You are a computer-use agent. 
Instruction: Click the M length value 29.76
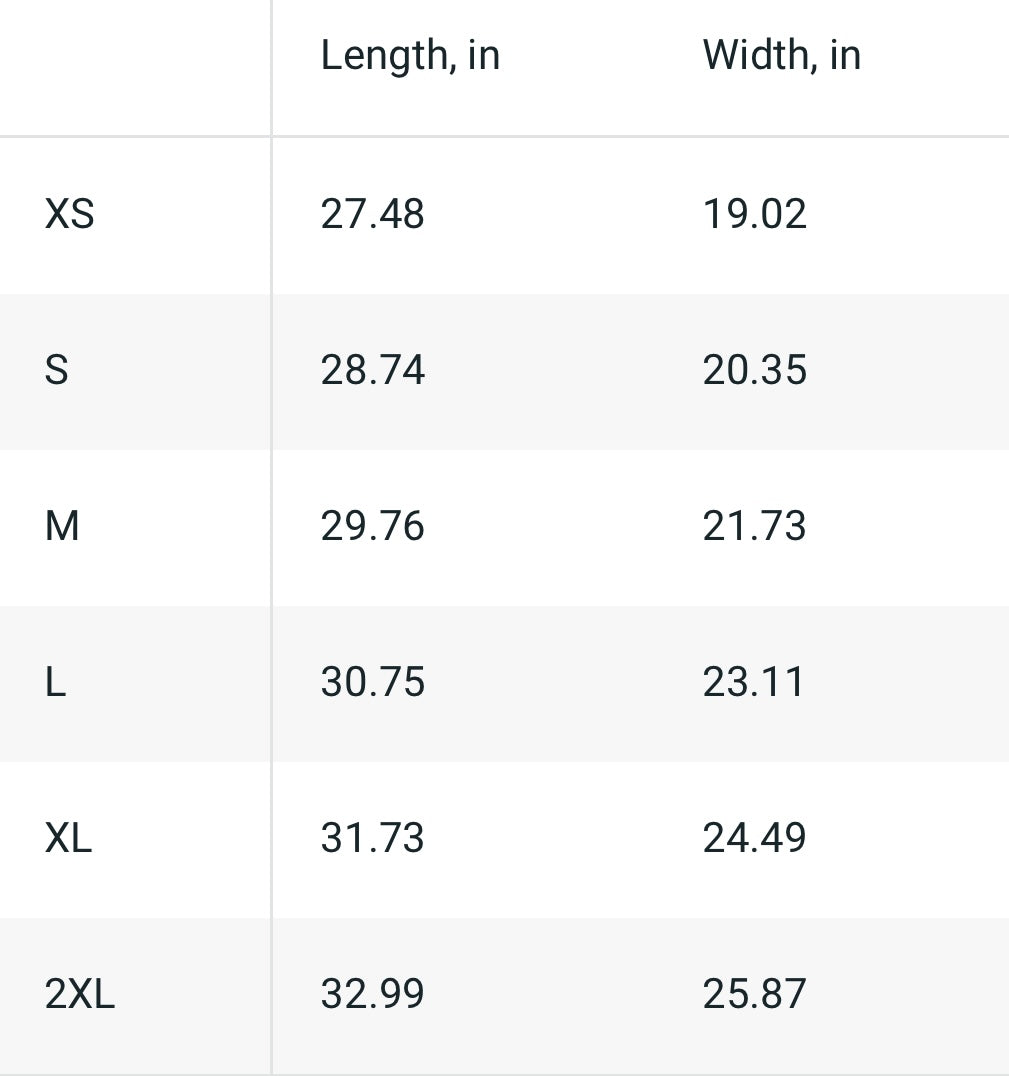click(x=373, y=526)
